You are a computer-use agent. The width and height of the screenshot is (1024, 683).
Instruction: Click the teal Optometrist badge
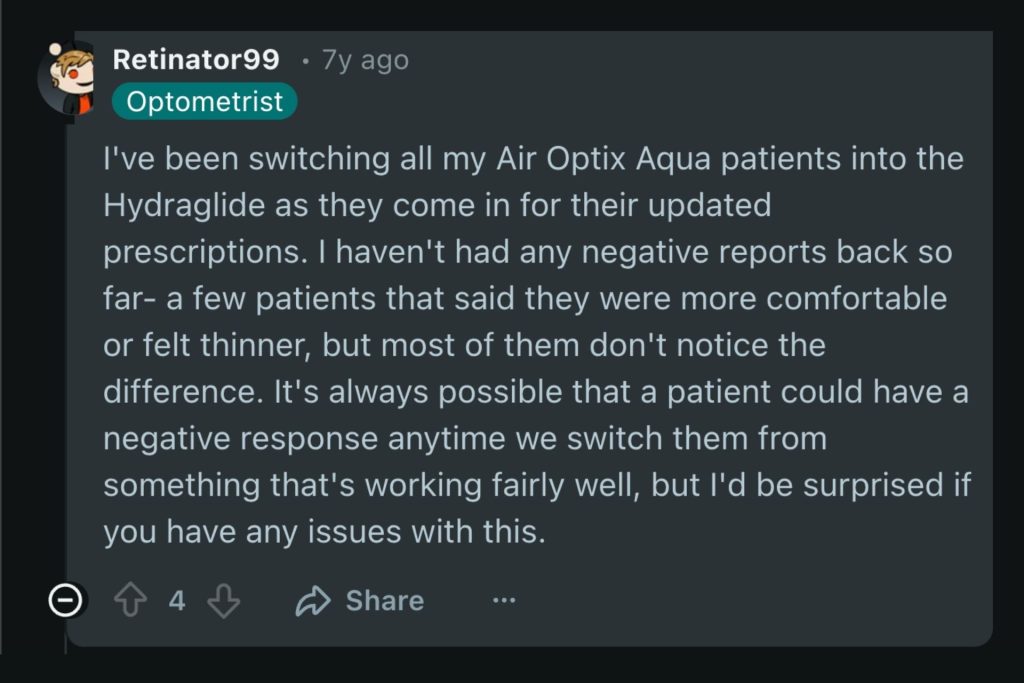tap(204, 100)
